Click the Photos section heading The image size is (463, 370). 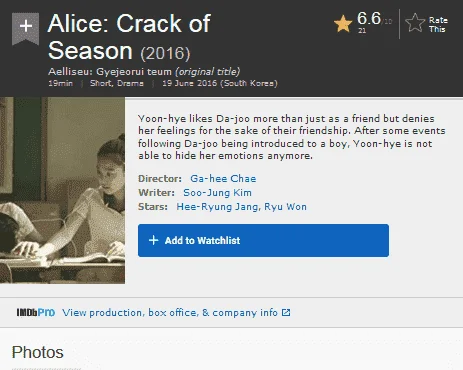coord(38,352)
